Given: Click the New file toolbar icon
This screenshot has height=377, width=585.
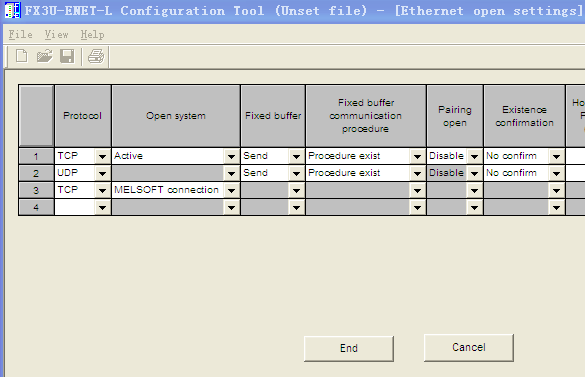Looking at the screenshot, I should click(x=22, y=56).
